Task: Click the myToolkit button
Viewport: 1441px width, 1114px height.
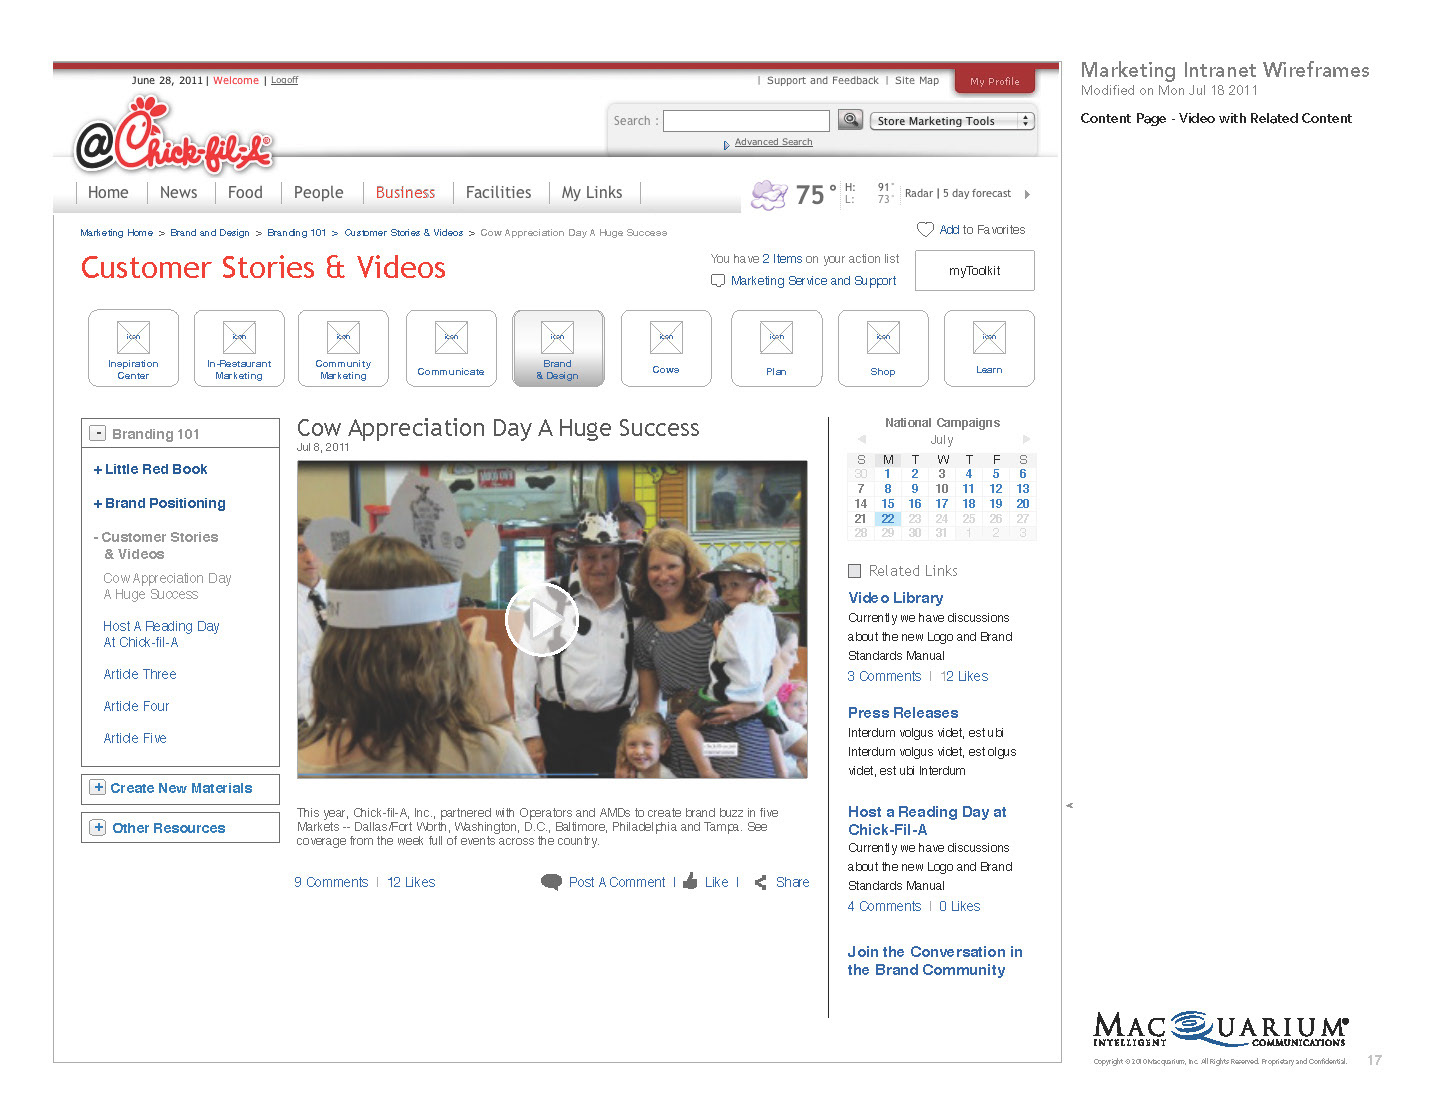Action: click(974, 271)
